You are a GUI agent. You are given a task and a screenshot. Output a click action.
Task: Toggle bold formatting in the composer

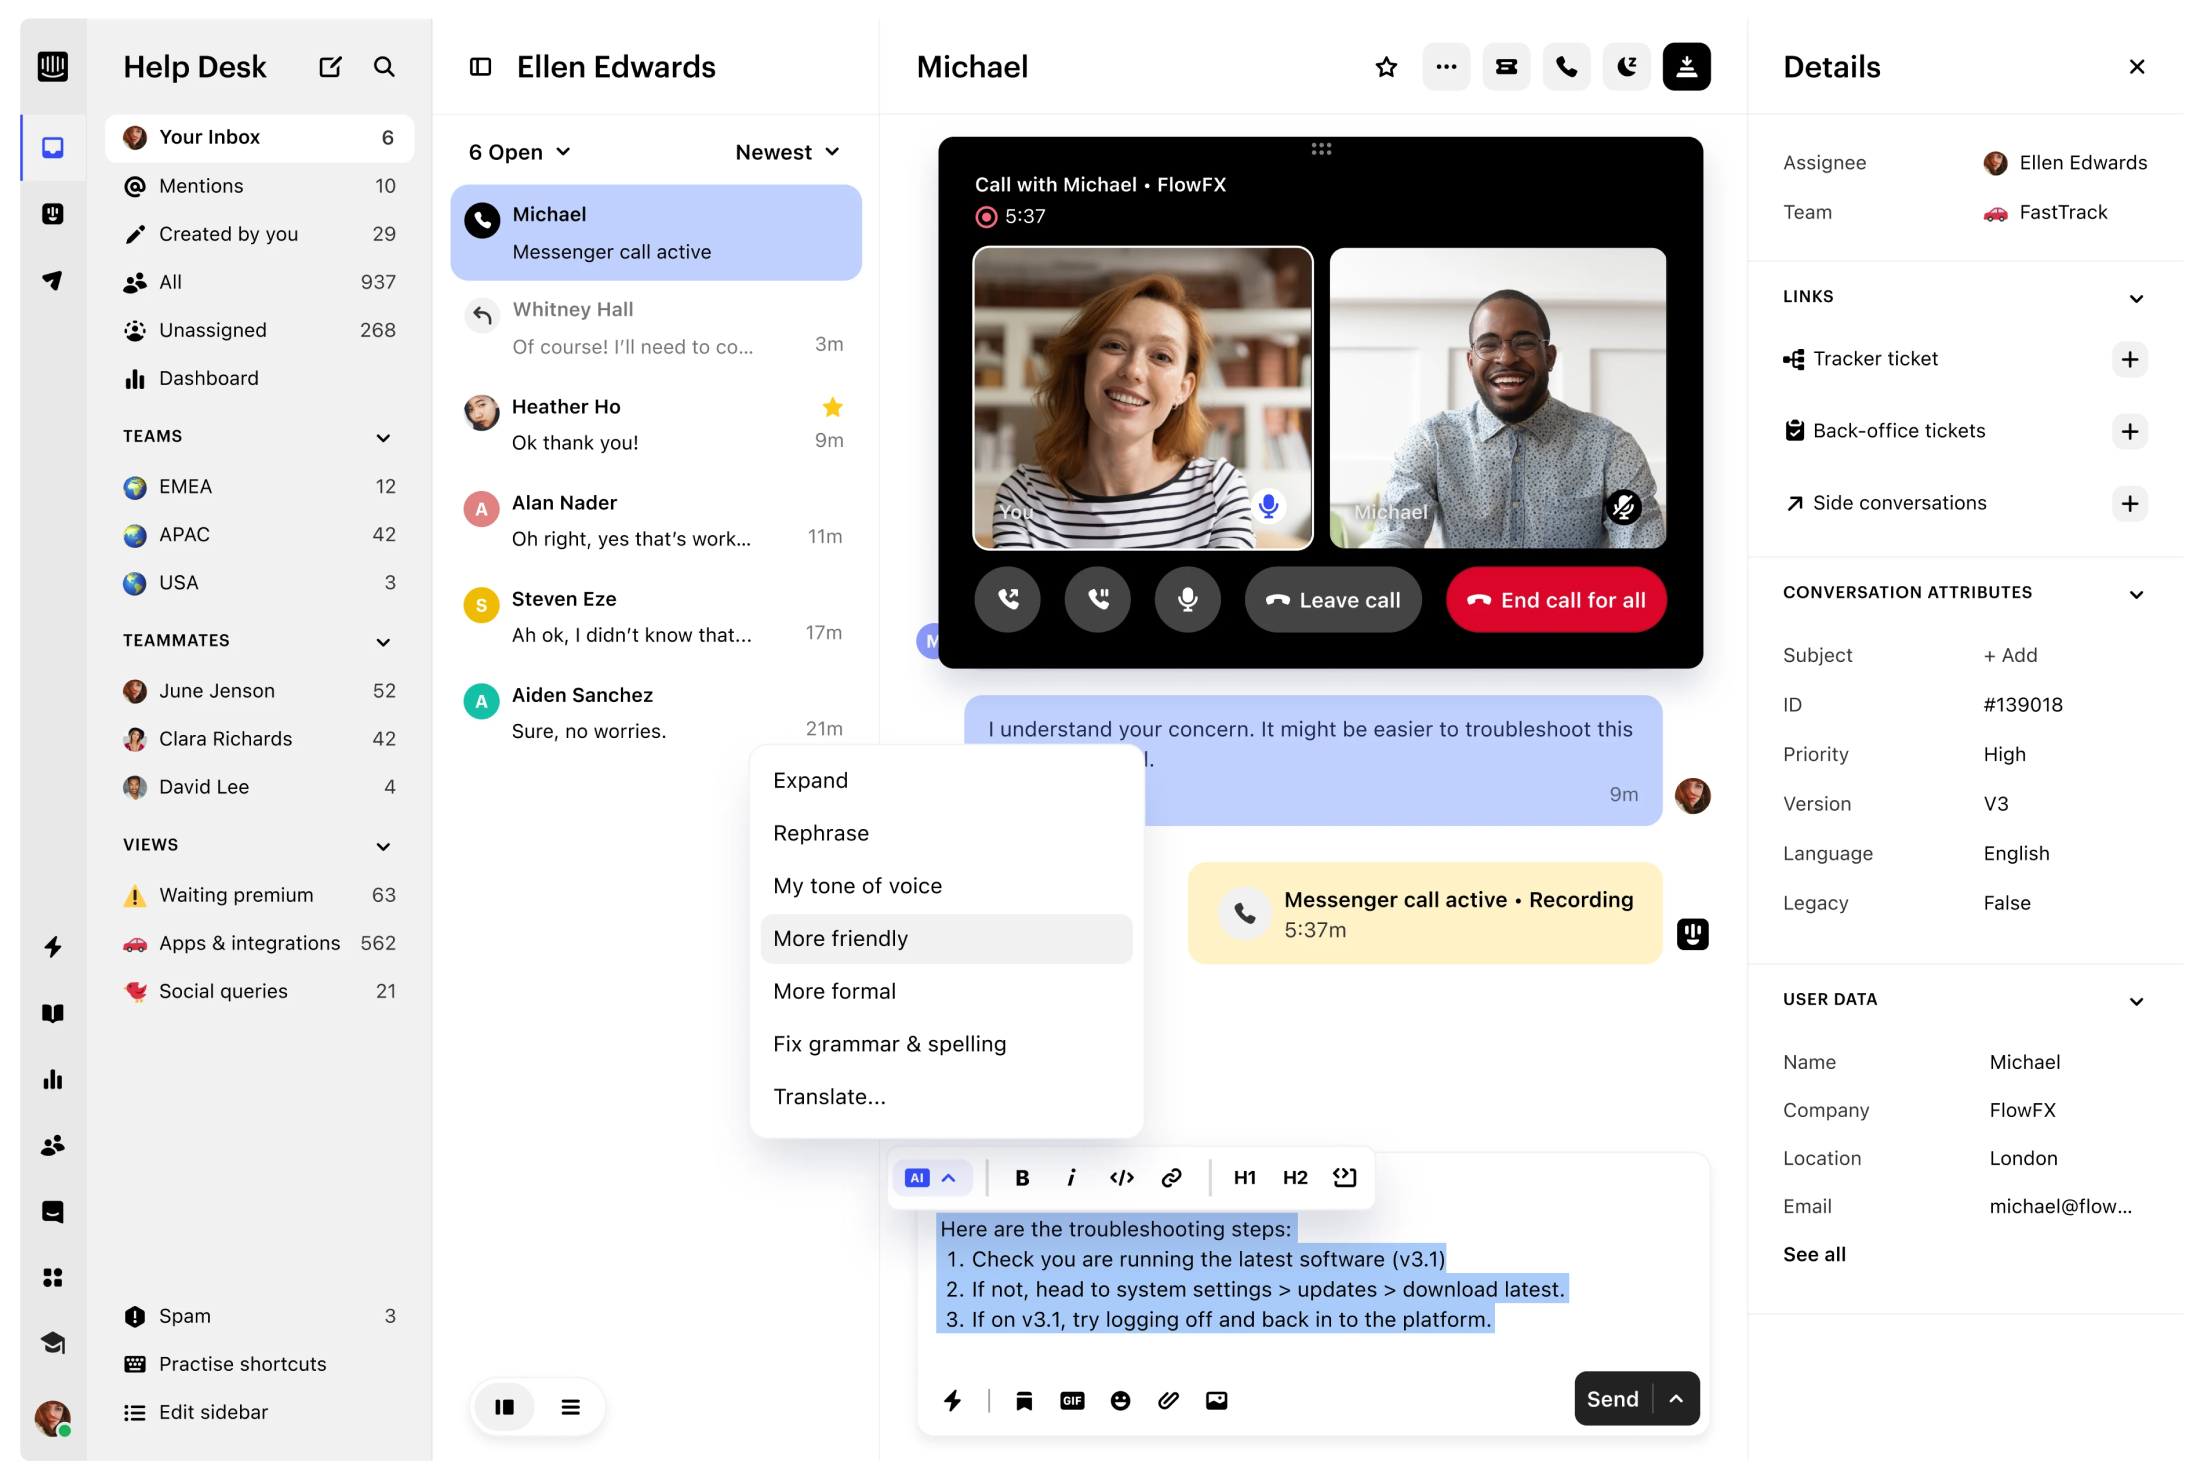point(1022,1177)
